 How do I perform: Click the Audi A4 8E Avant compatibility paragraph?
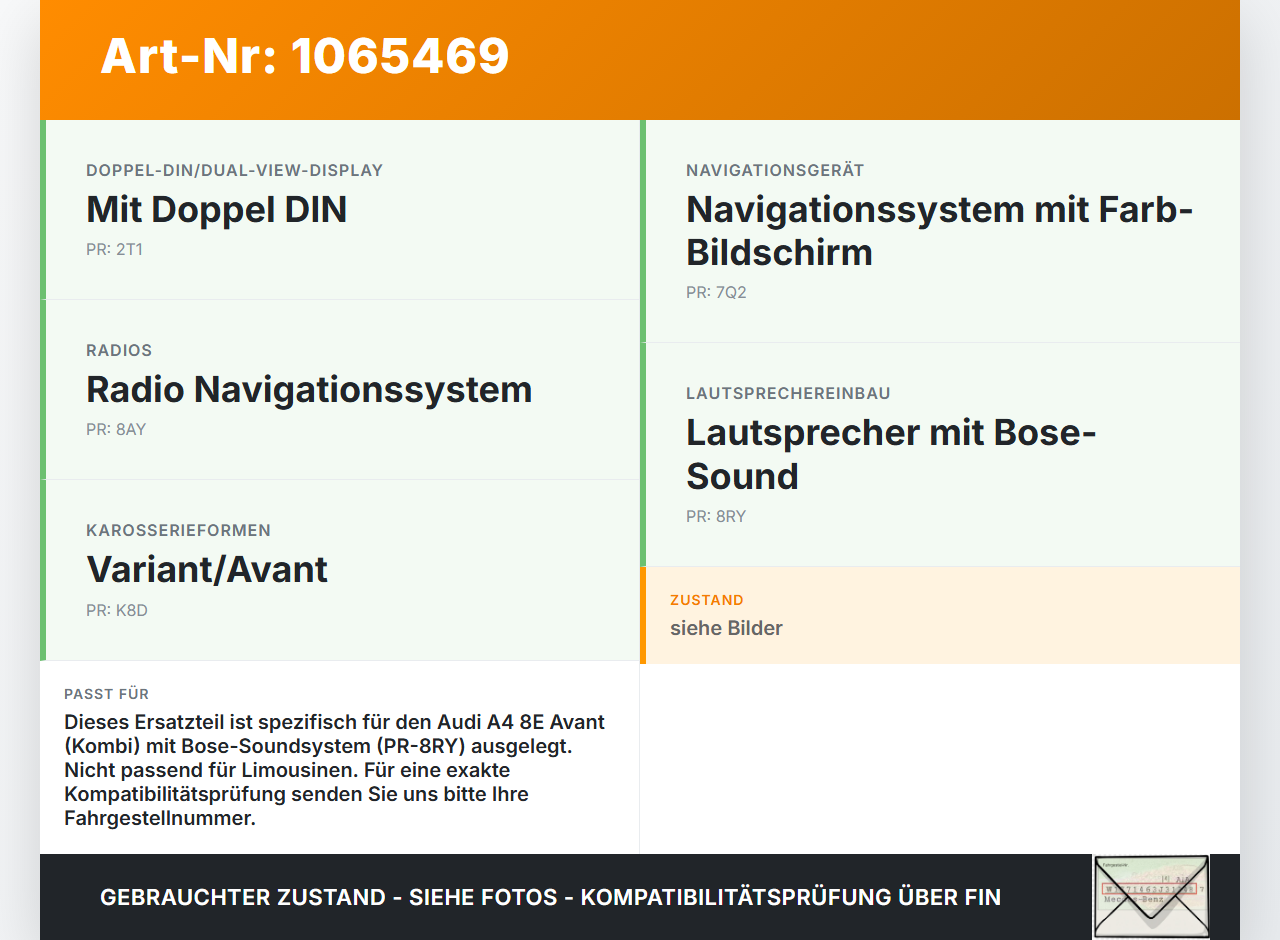tap(335, 770)
